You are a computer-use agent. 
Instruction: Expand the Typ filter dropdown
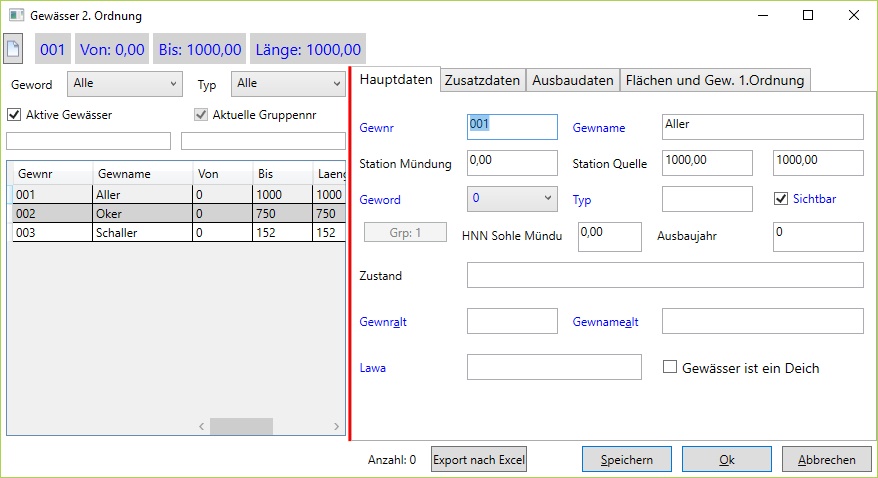(x=287, y=84)
